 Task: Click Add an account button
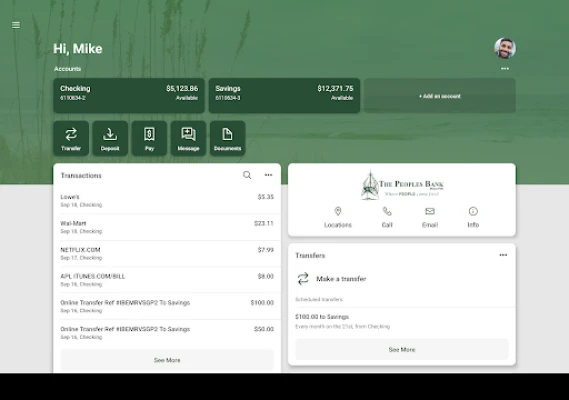[x=440, y=96]
